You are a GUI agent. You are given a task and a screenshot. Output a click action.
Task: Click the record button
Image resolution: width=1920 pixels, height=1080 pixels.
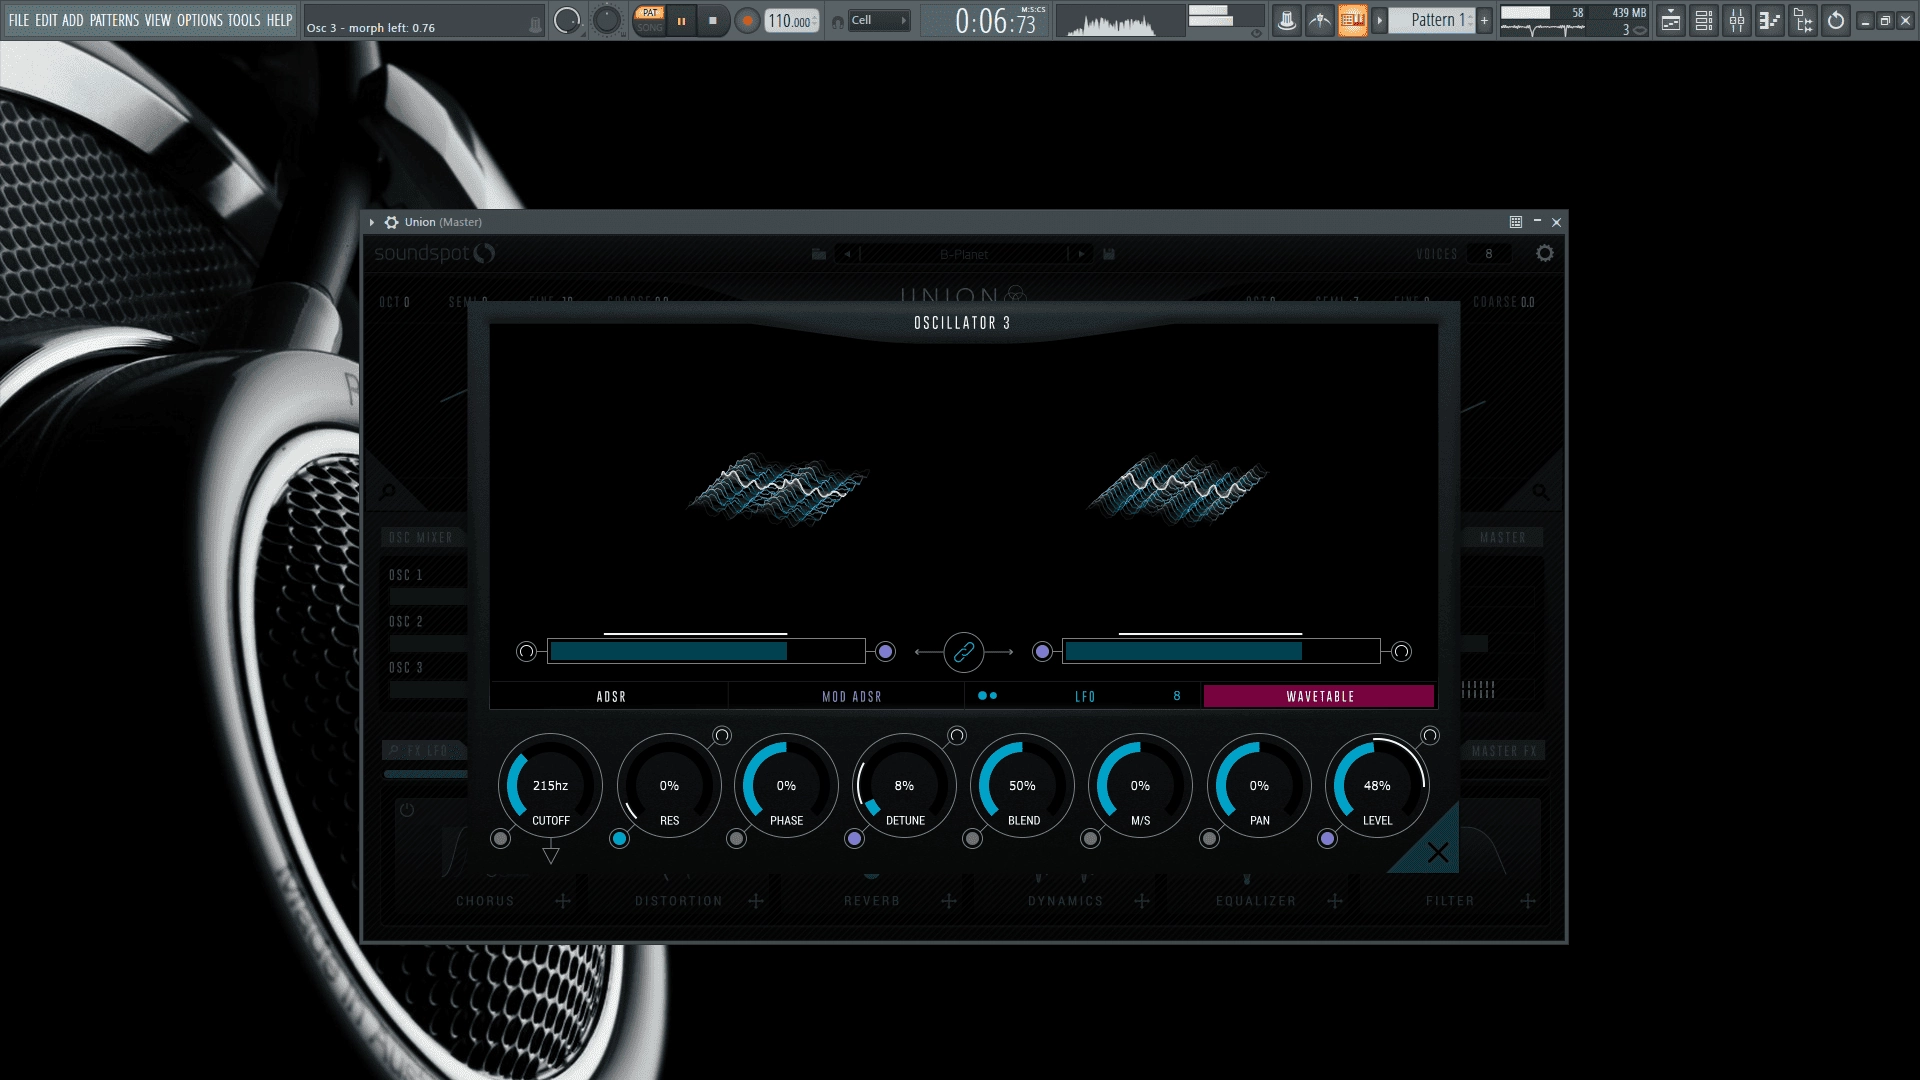coord(746,20)
